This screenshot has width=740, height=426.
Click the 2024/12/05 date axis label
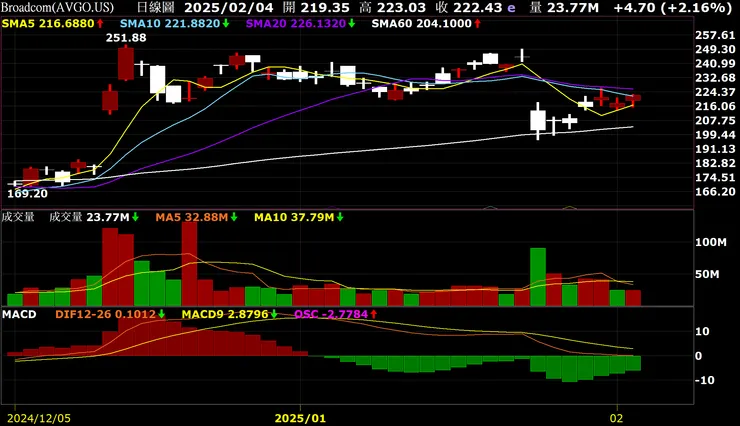39,418
